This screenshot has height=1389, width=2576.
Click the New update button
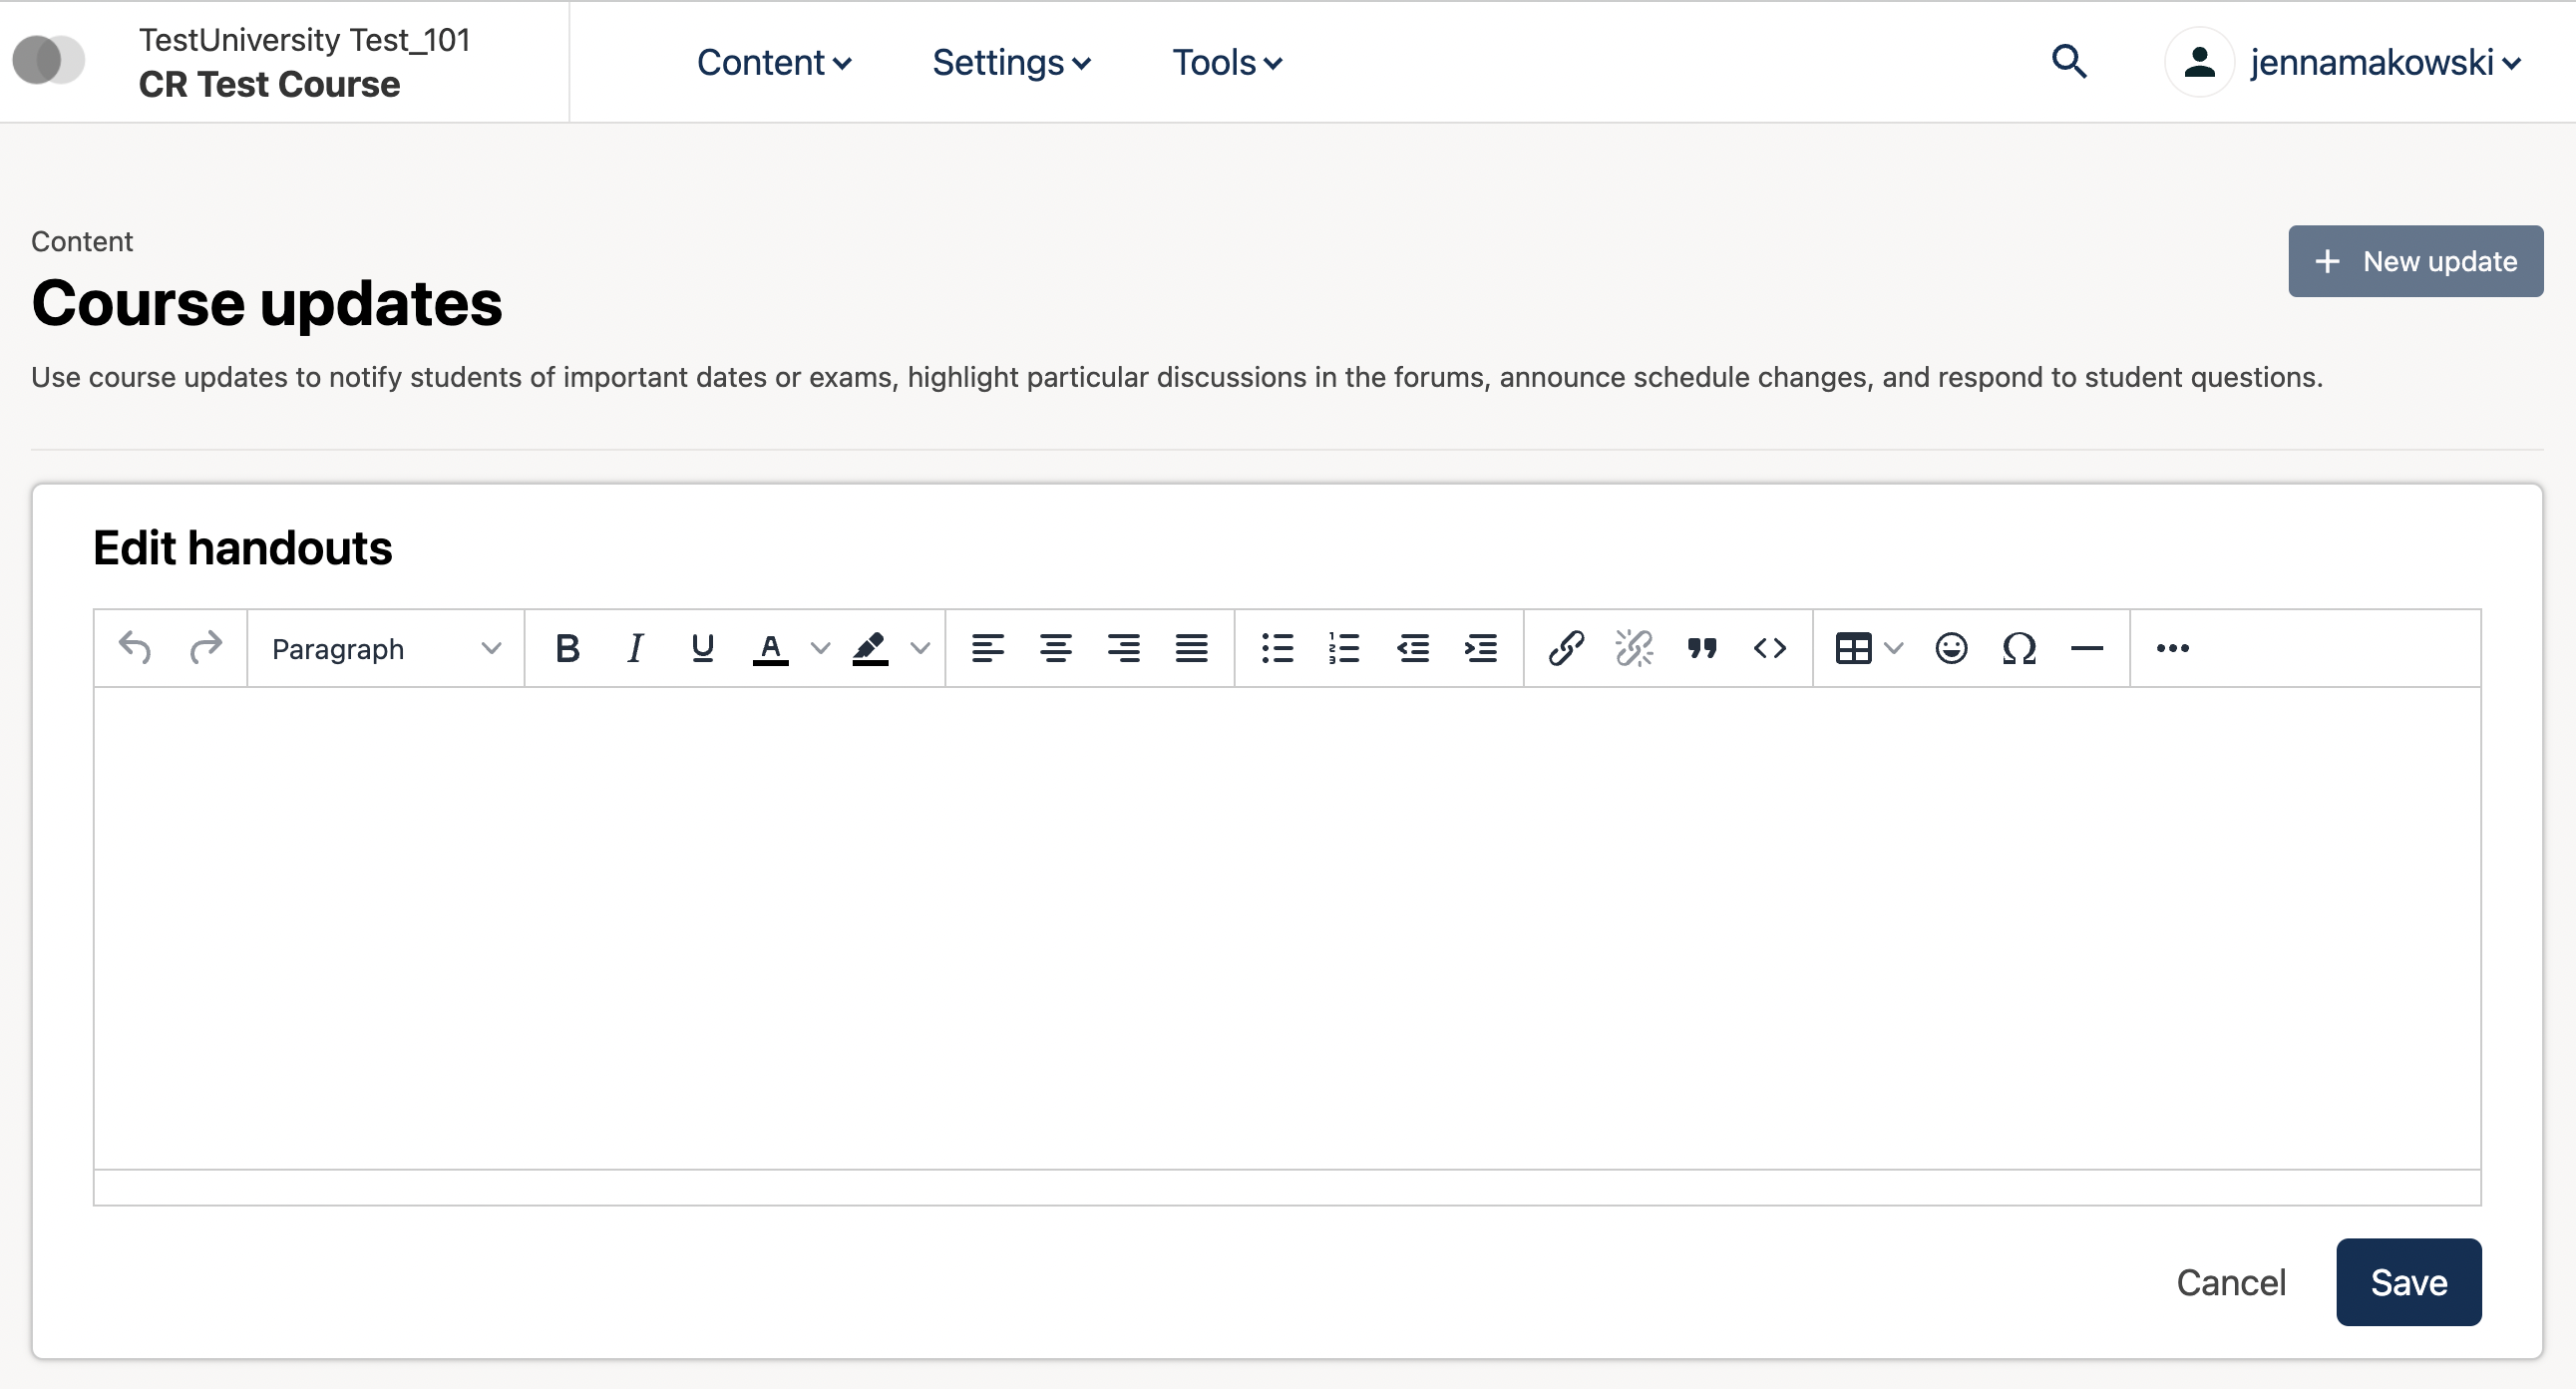point(2415,261)
